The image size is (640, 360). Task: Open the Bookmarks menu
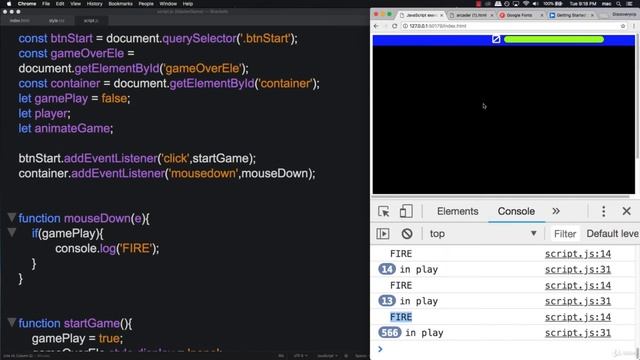tap(120, 4)
